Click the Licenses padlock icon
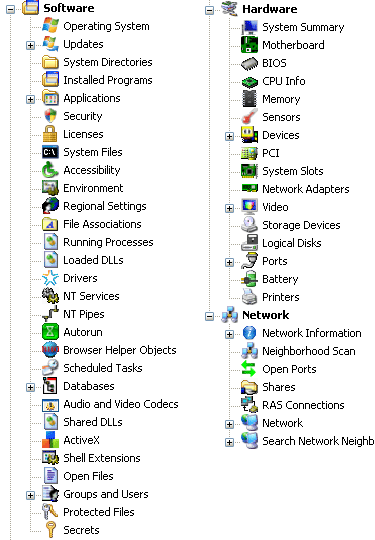 [50, 134]
